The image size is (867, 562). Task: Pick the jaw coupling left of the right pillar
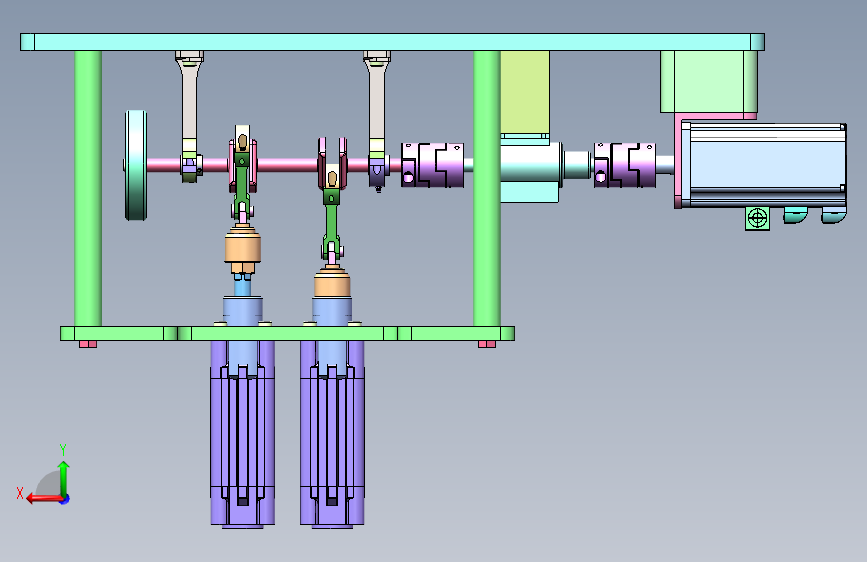pos(432,165)
